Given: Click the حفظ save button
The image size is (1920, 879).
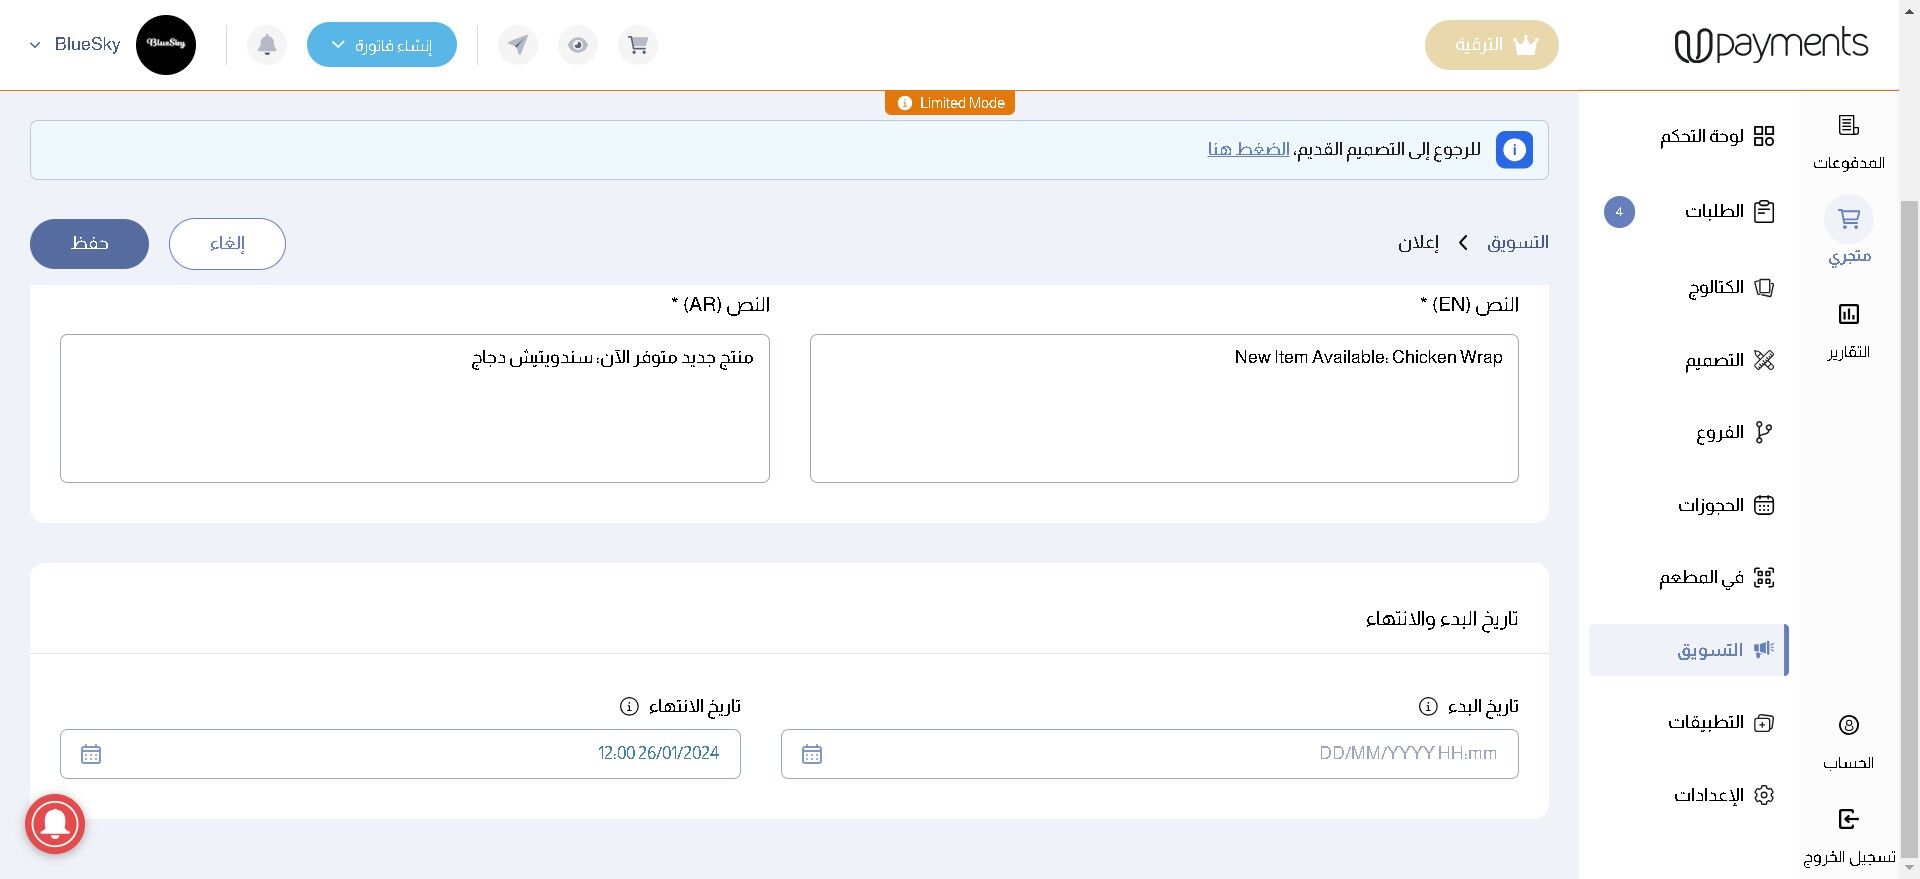Looking at the screenshot, I should (89, 244).
